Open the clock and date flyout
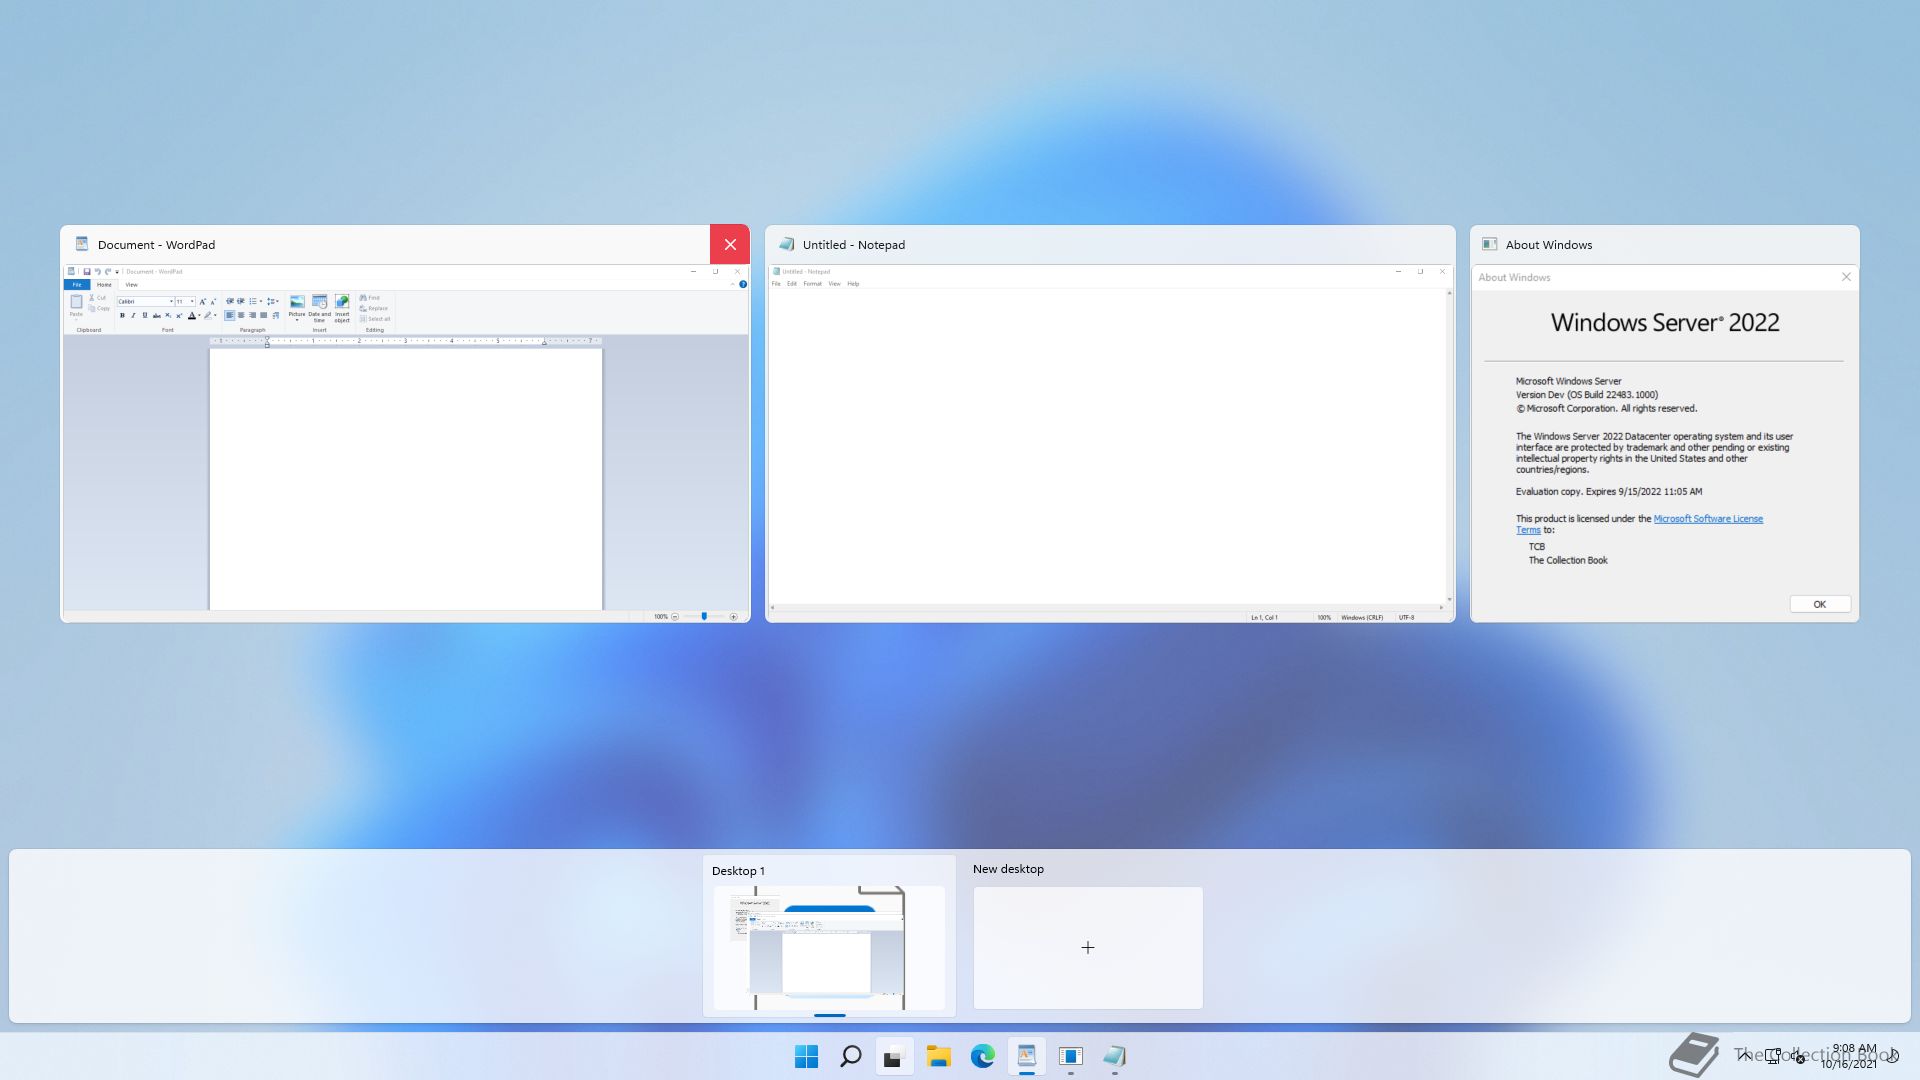Image resolution: width=1920 pixels, height=1080 pixels. pos(1850,1056)
